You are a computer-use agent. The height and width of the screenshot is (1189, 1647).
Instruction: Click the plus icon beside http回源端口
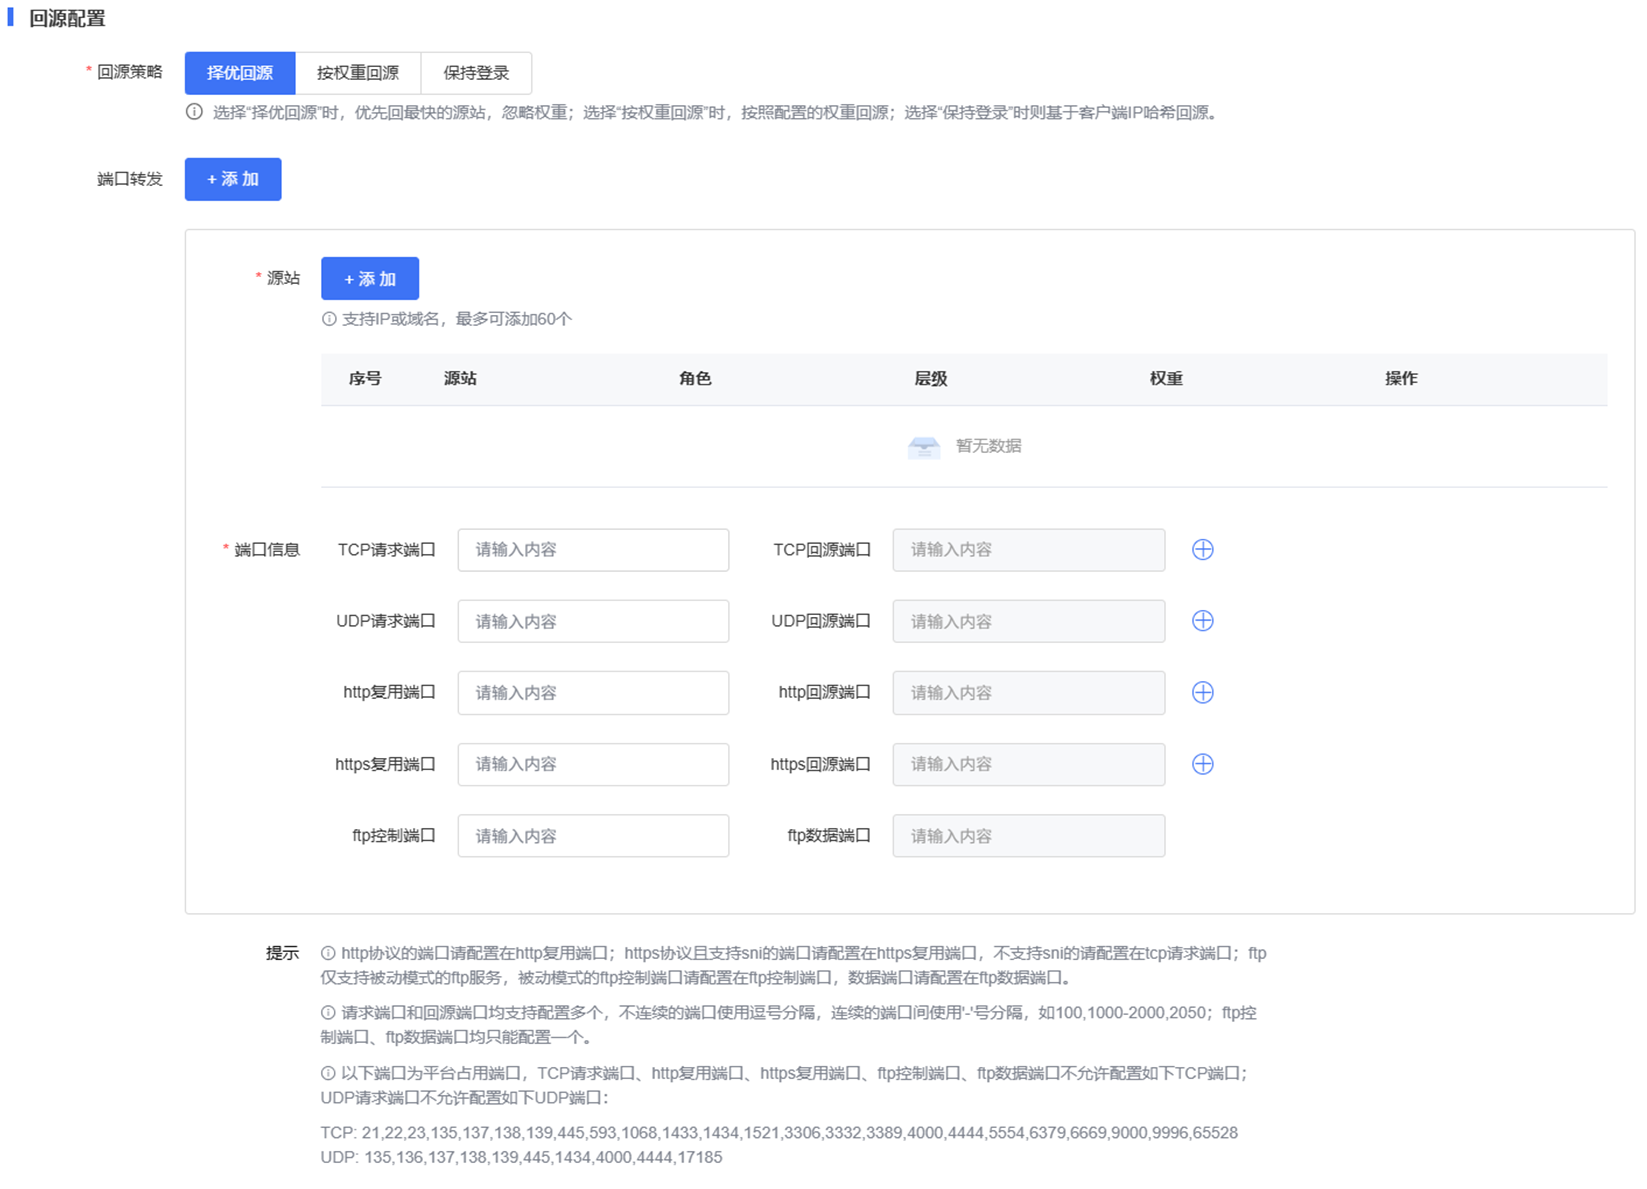click(1202, 693)
